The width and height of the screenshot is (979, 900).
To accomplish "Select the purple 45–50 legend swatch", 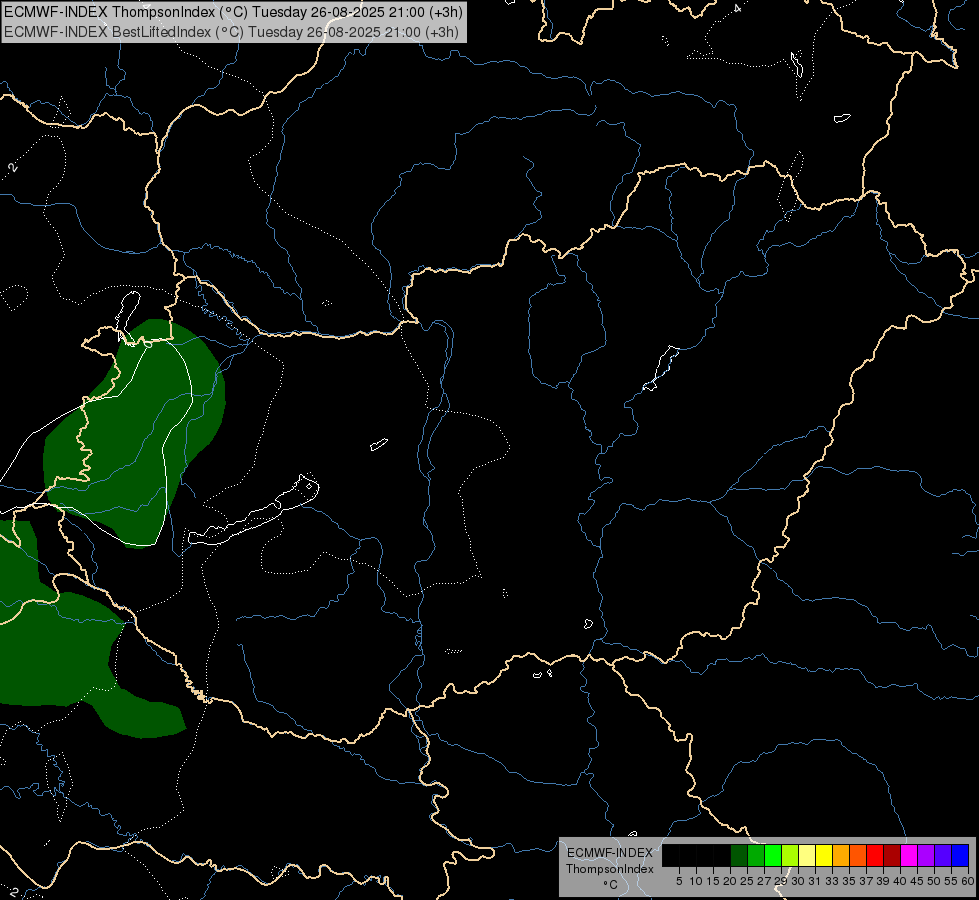I will pyautogui.click(x=926, y=855).
